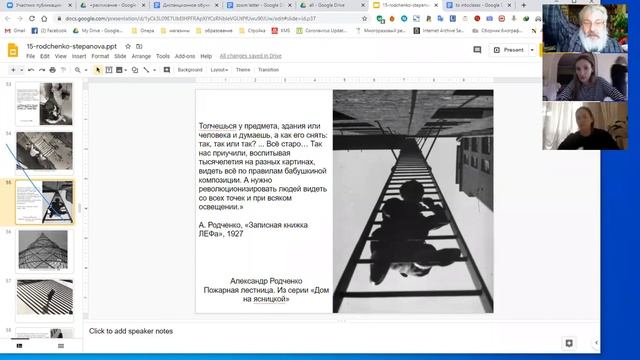
Task: Select the Shape tool
Action: tap(135, 70)
